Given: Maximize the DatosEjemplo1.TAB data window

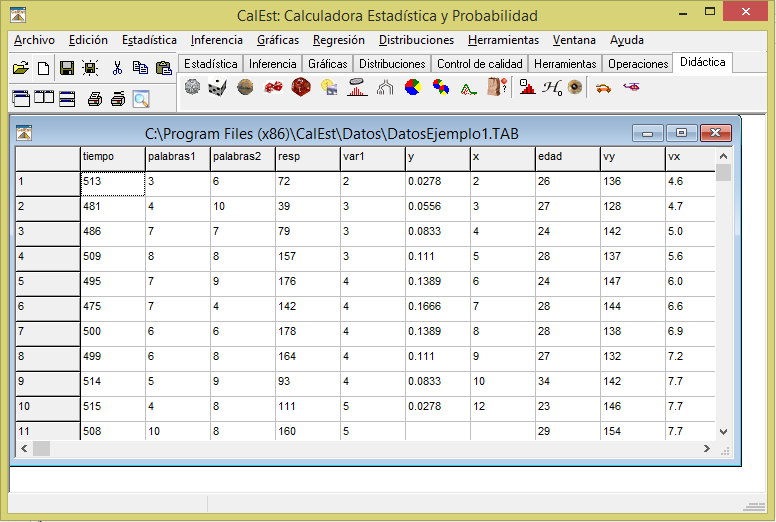Looking at the screenshot, I should (681, 133).
